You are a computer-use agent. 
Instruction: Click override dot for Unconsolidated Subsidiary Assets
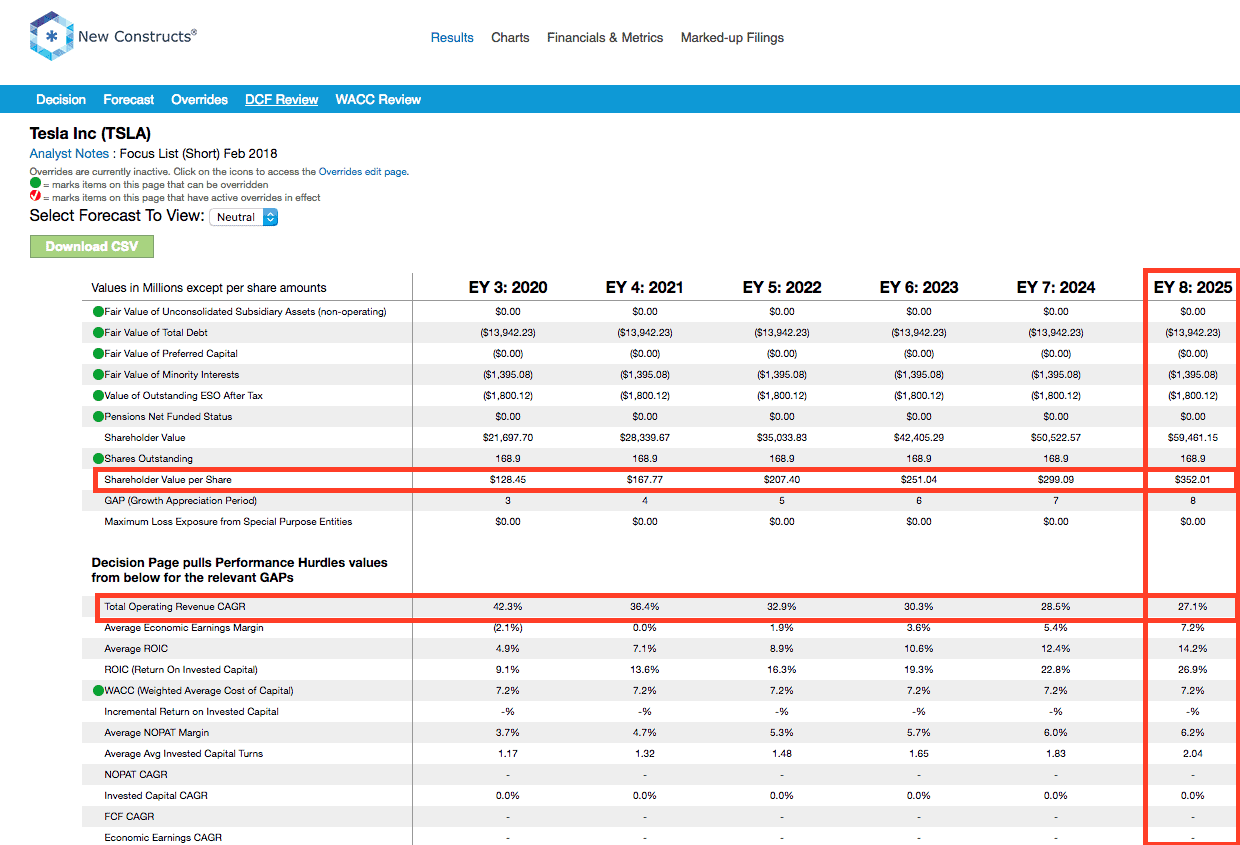[98, 311]
